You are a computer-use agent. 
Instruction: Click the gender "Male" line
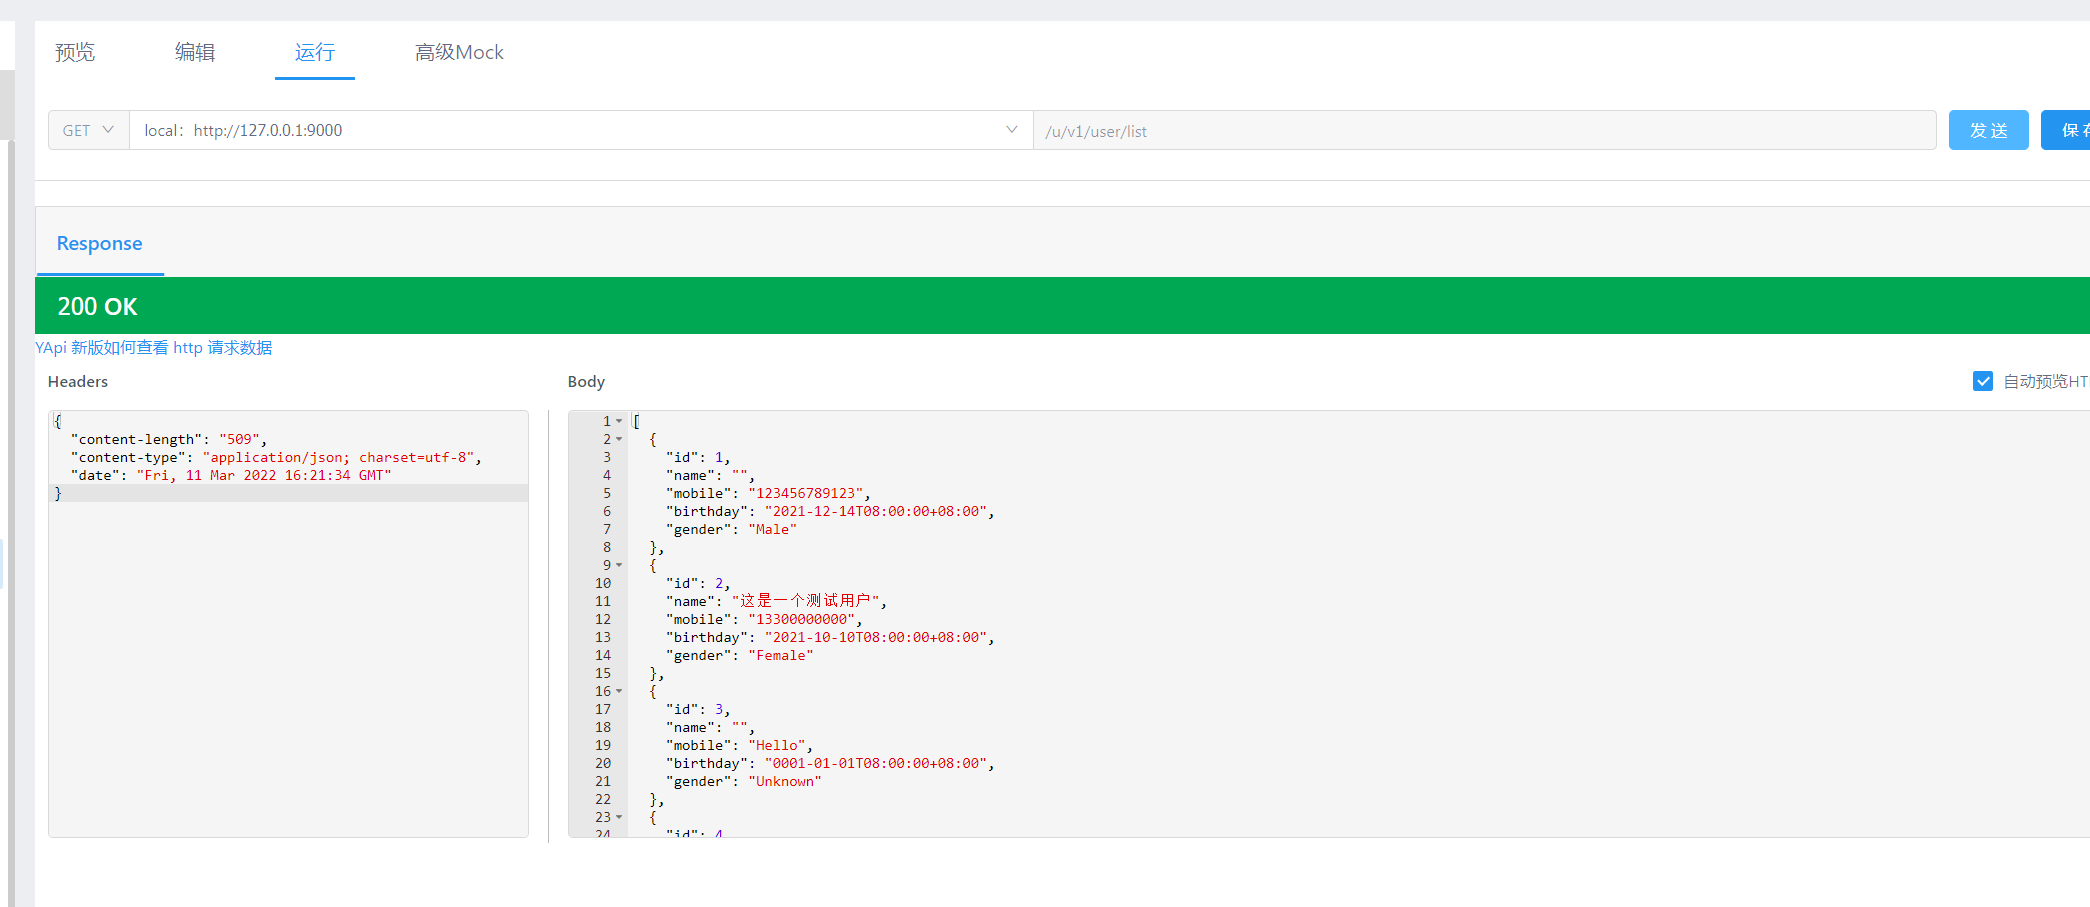point(731,529)
